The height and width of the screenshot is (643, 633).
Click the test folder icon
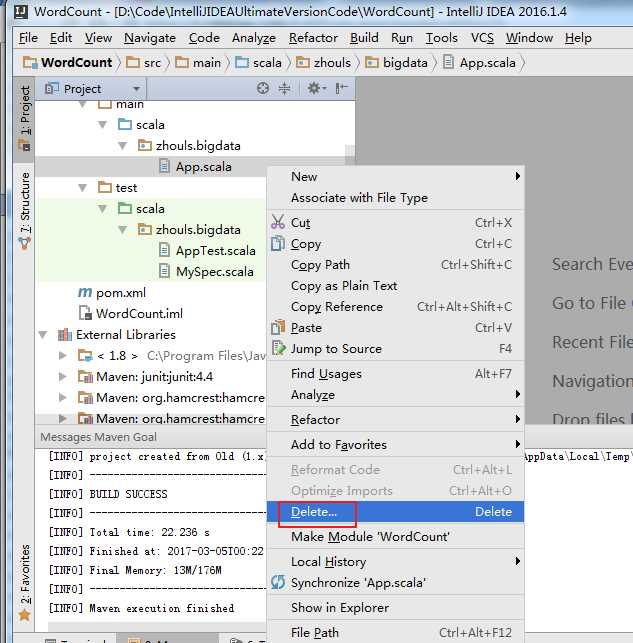point(105,187)
